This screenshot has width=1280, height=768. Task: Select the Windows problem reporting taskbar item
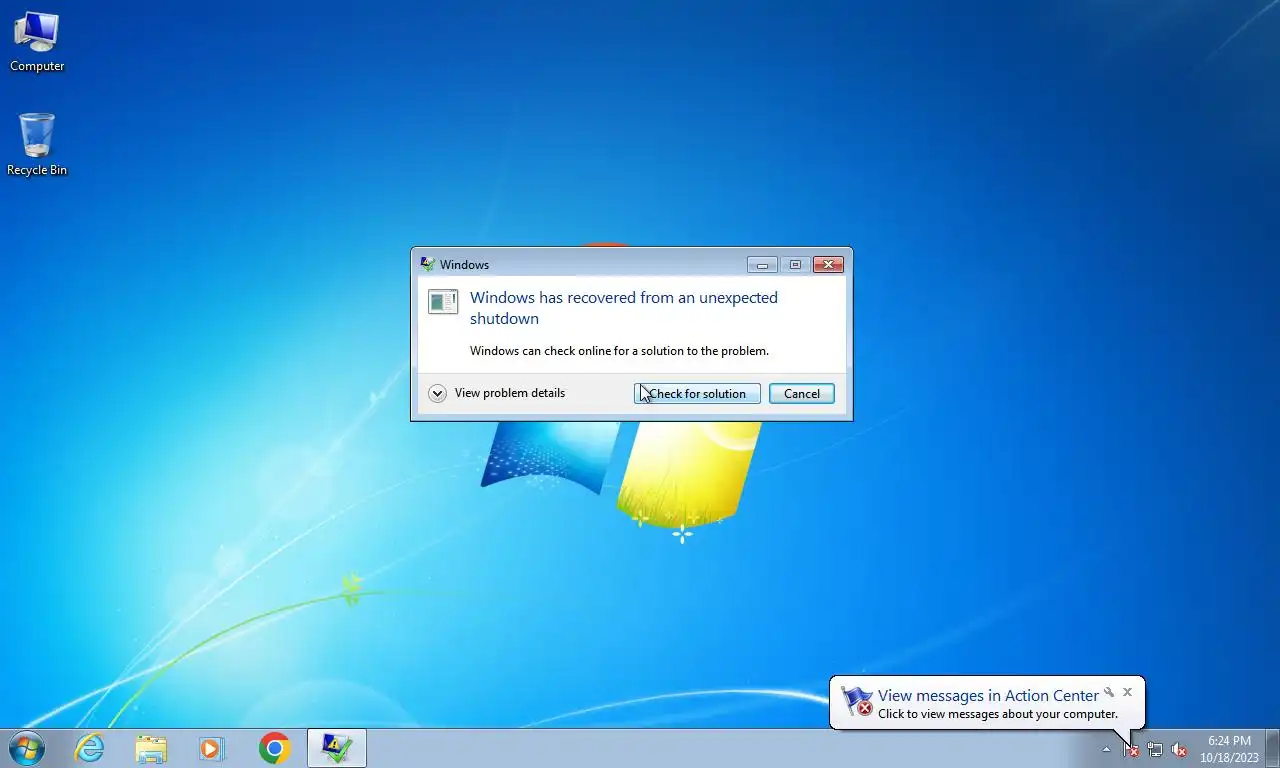tap(337, 748)
